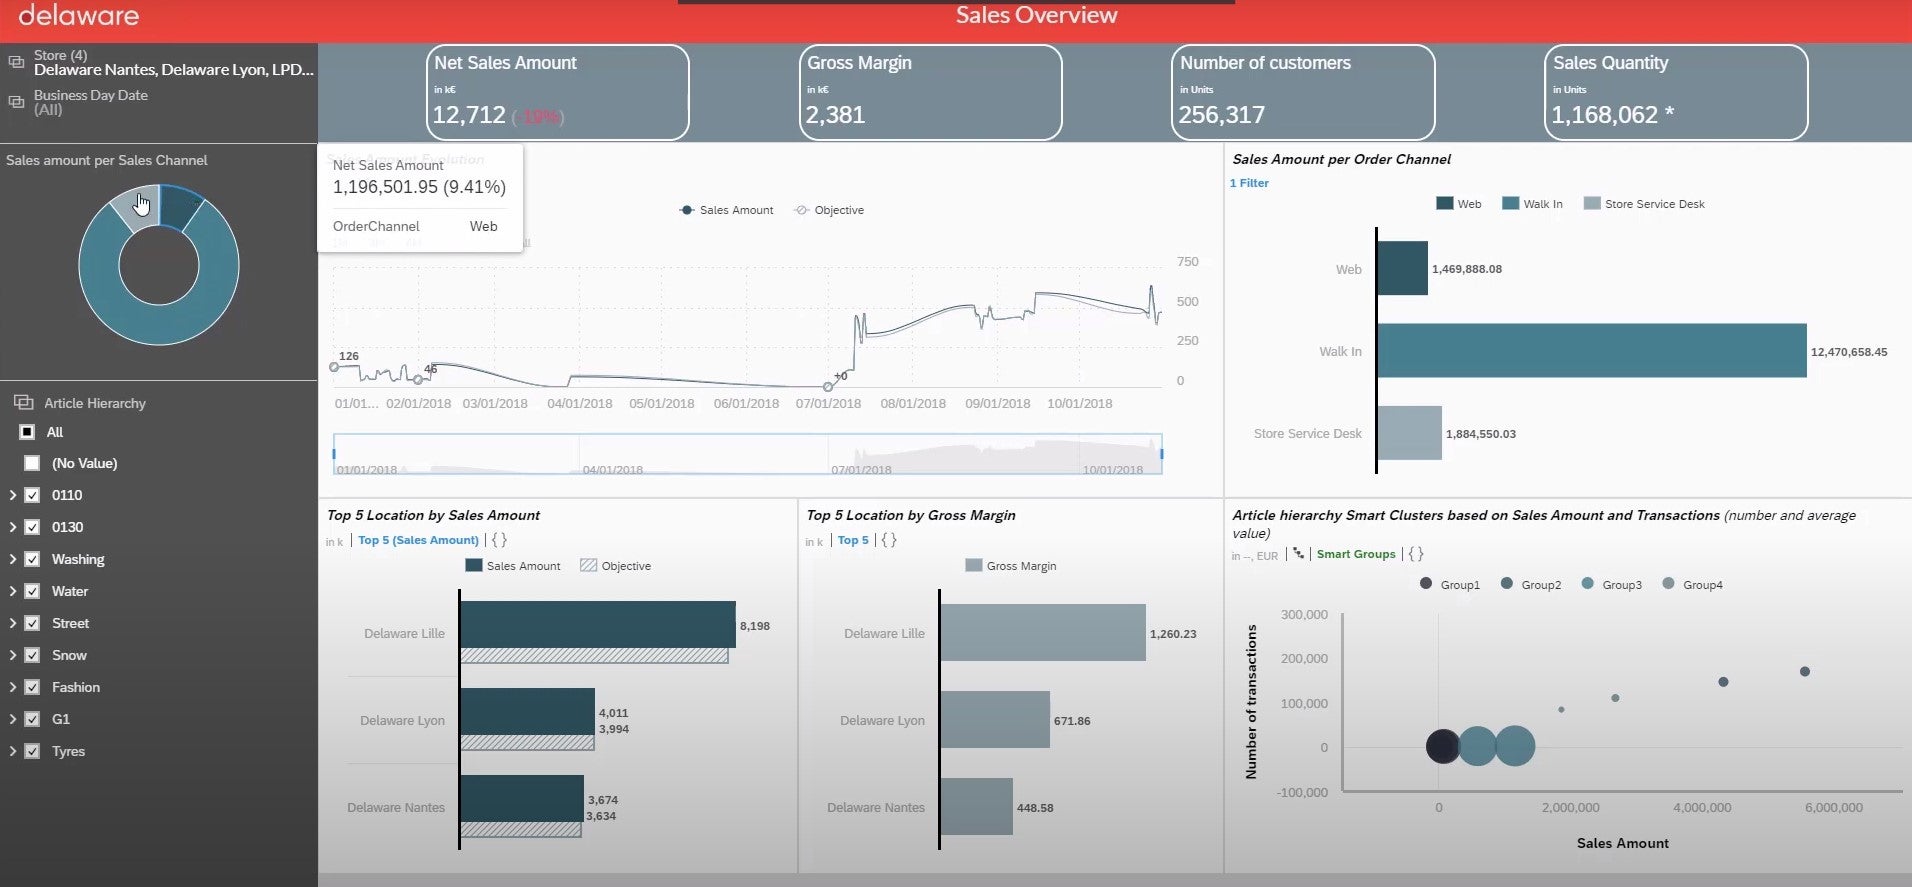Click the hierarchy drill icon beside Smart Groups
Viewport: 1912px width, 887px height.
coord(1298,554)
